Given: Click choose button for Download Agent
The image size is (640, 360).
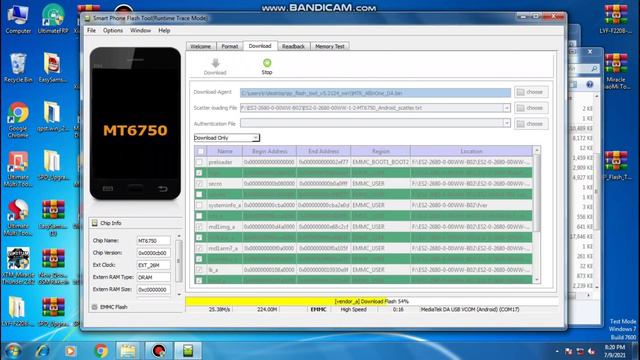Looking at the screenshot, I should point(531,92).
